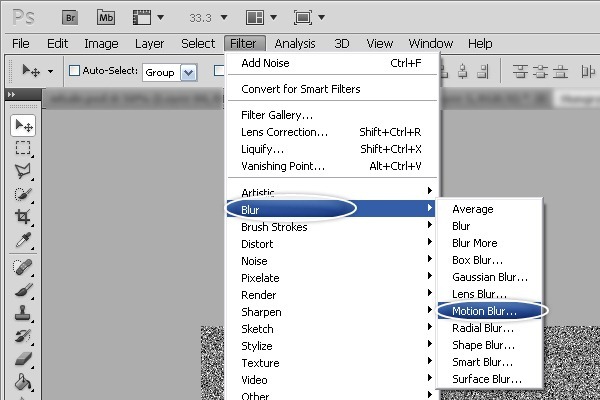600x400 pixels.
Task: Expand the Texture submenu
Action: 332,363
